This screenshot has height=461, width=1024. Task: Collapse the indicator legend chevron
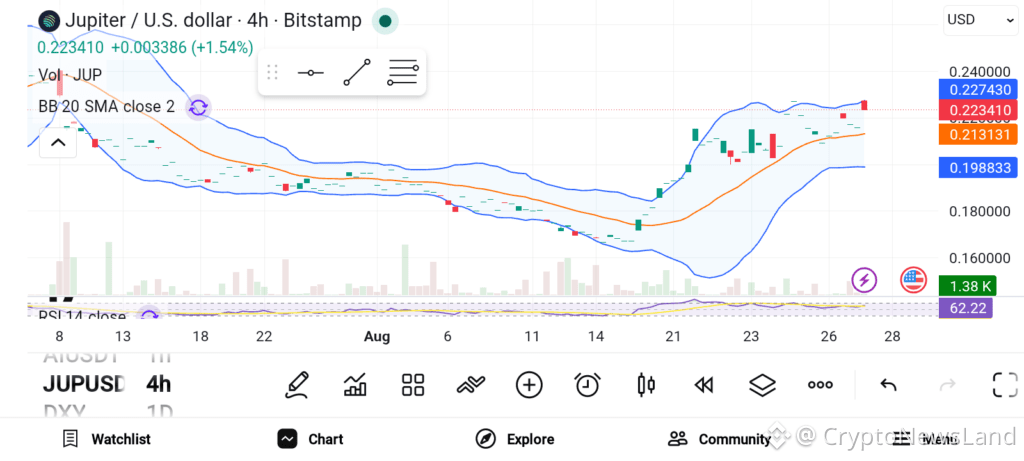click(58, 142)
